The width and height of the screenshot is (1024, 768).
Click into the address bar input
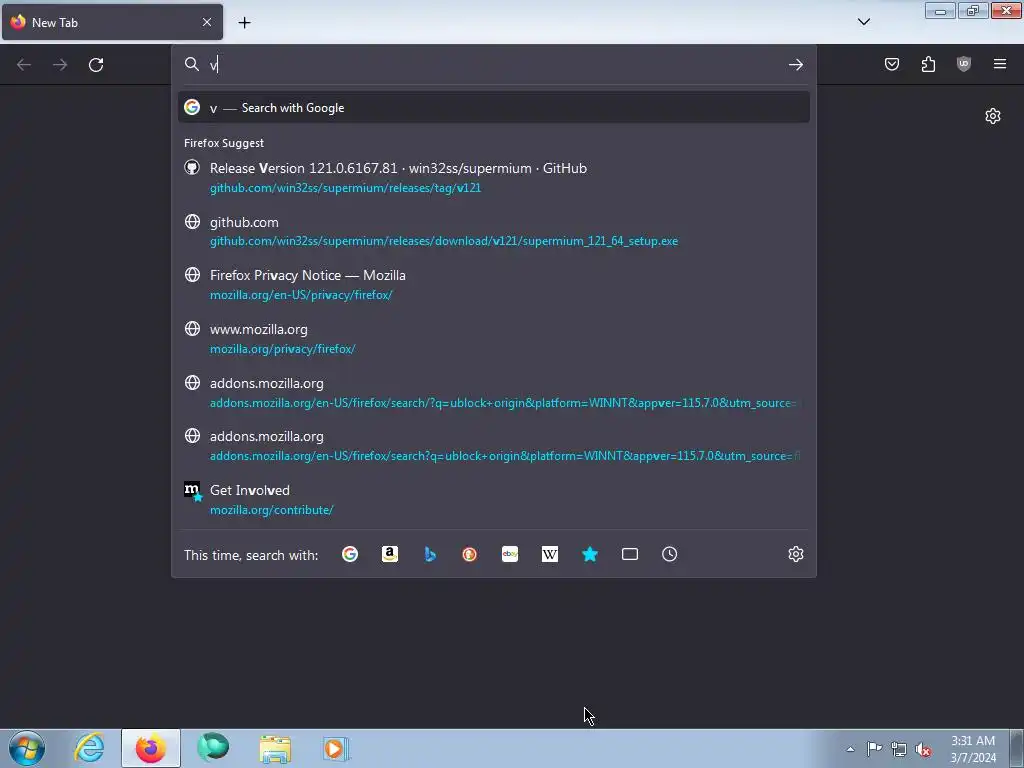click(493, 65)
